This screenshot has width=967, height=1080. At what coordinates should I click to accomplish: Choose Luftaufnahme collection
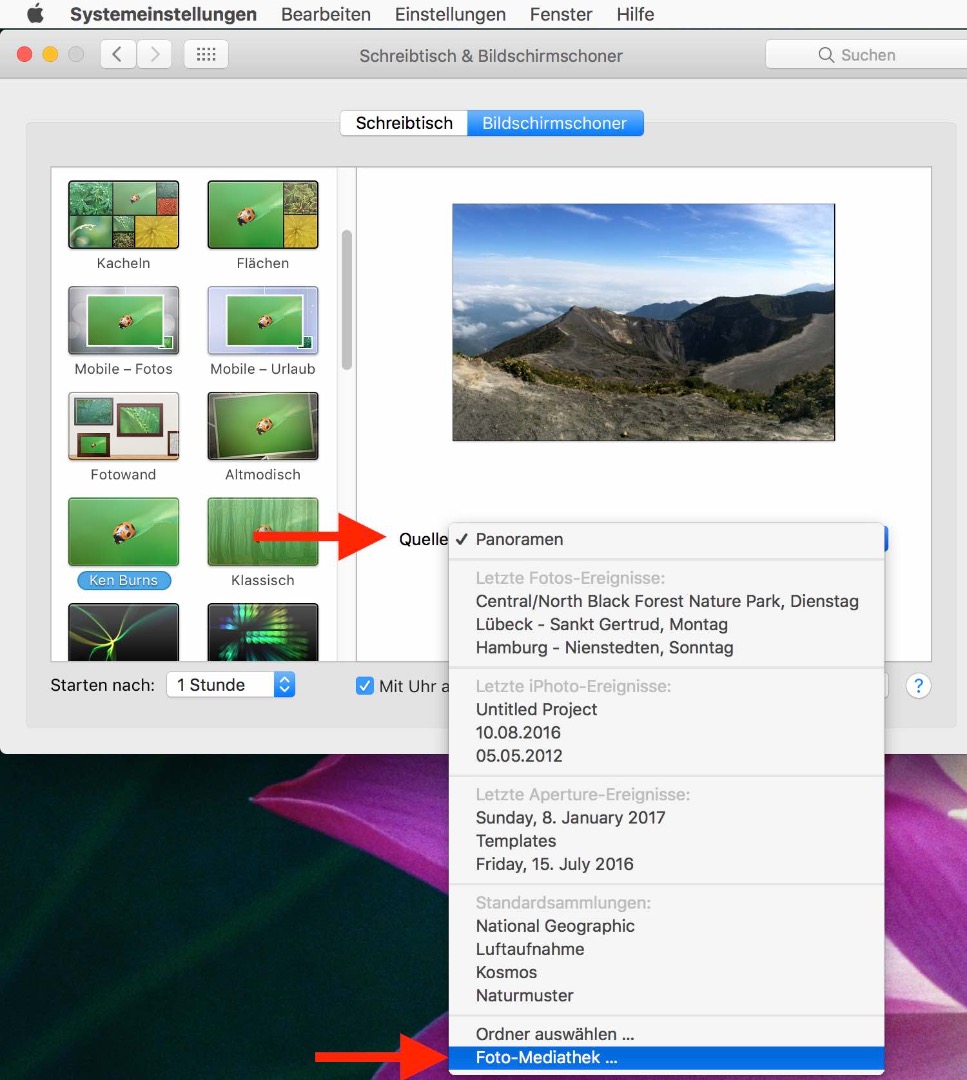(x=666, y=949)
